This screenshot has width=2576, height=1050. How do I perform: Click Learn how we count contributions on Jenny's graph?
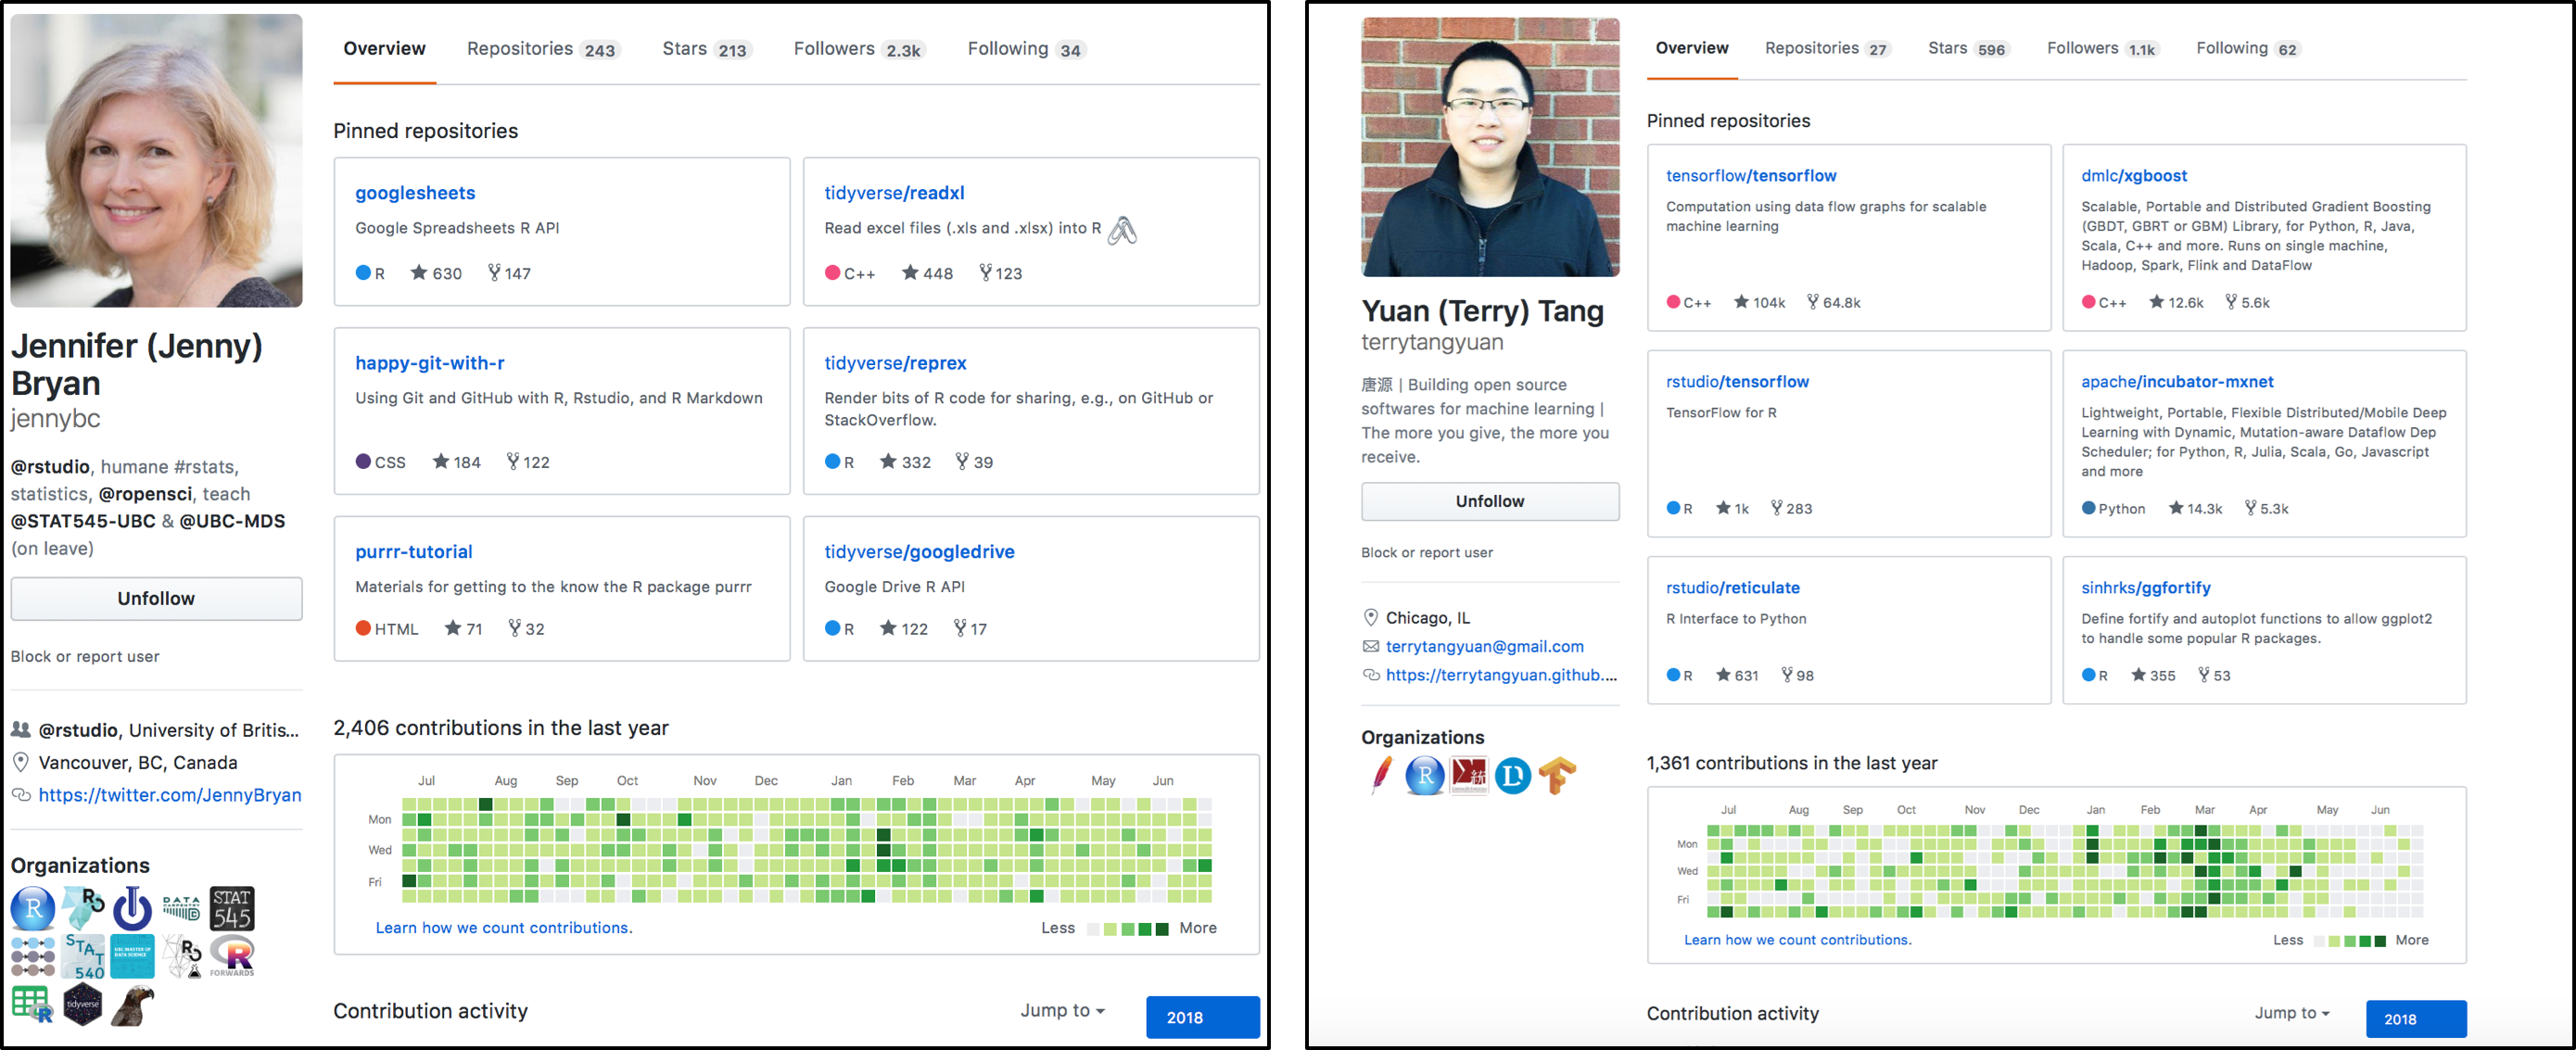(504, 927)
